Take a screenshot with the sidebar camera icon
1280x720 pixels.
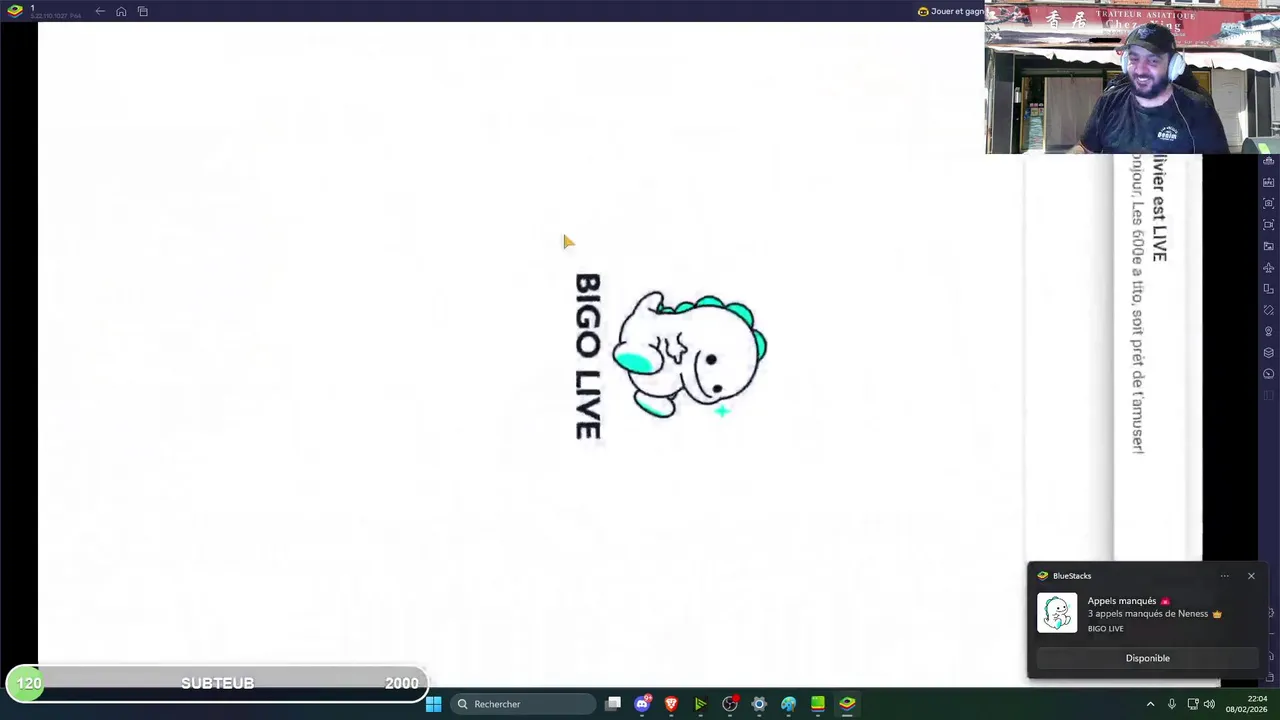coord(1268,203)
